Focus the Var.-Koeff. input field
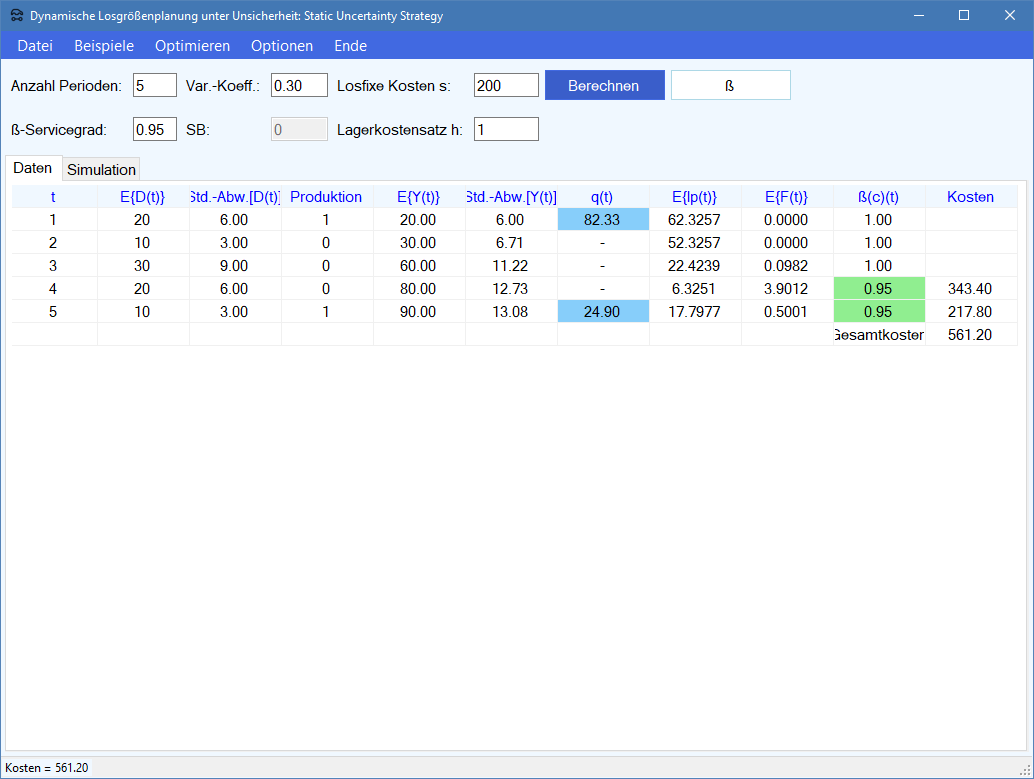This screenshot has width=1034, height=779. point(299,86)
